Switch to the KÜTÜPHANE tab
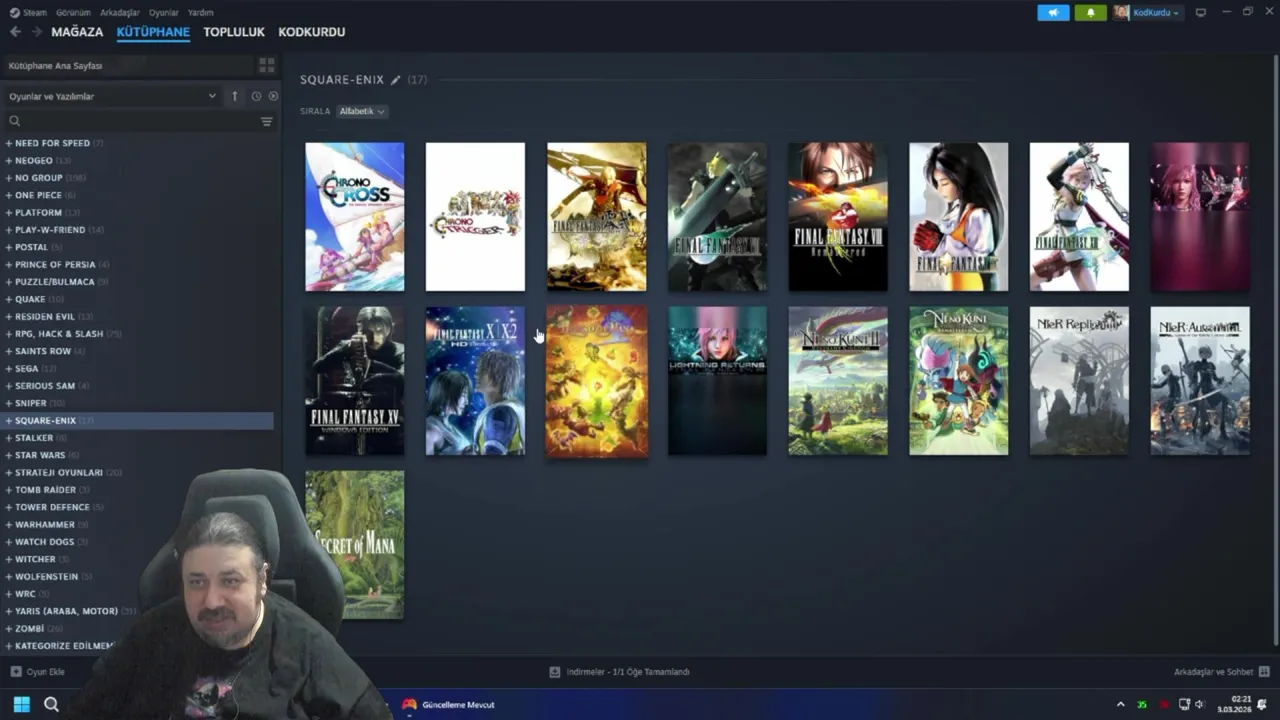The height and width of the screenshot is (720, 1280). coord(153,32)
